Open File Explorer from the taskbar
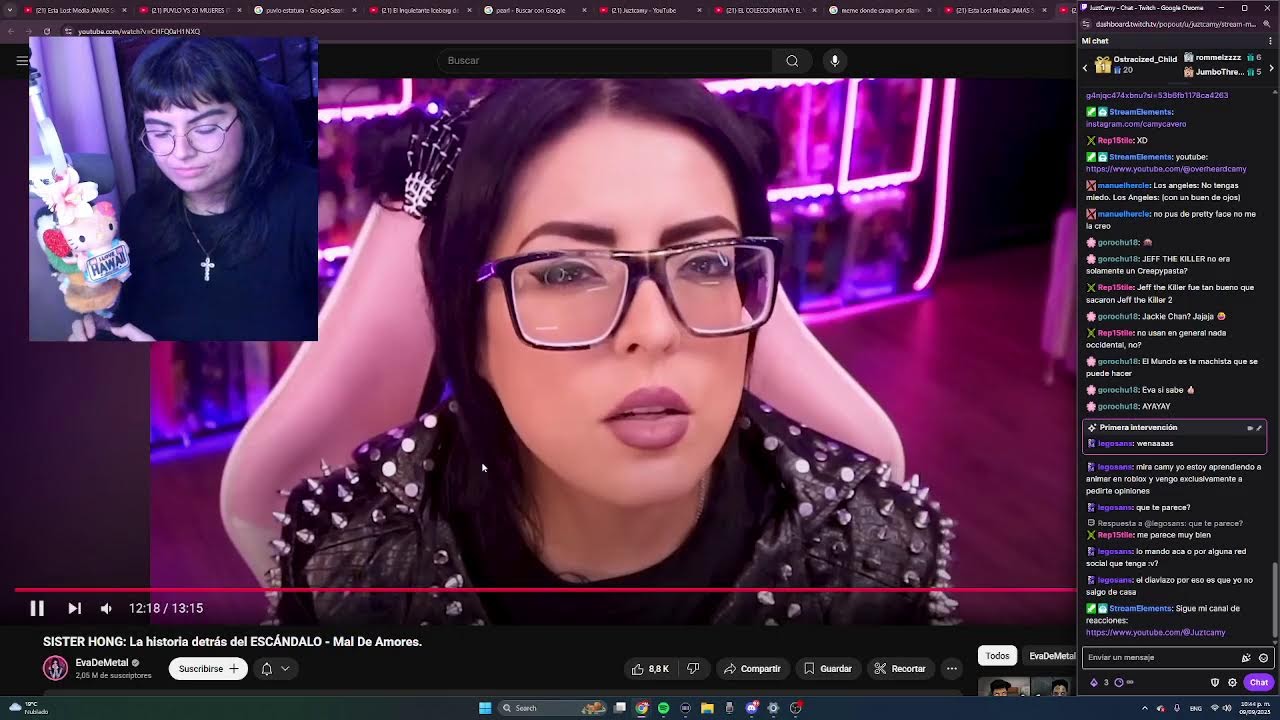1280x720 pixels. pos(707,708)
